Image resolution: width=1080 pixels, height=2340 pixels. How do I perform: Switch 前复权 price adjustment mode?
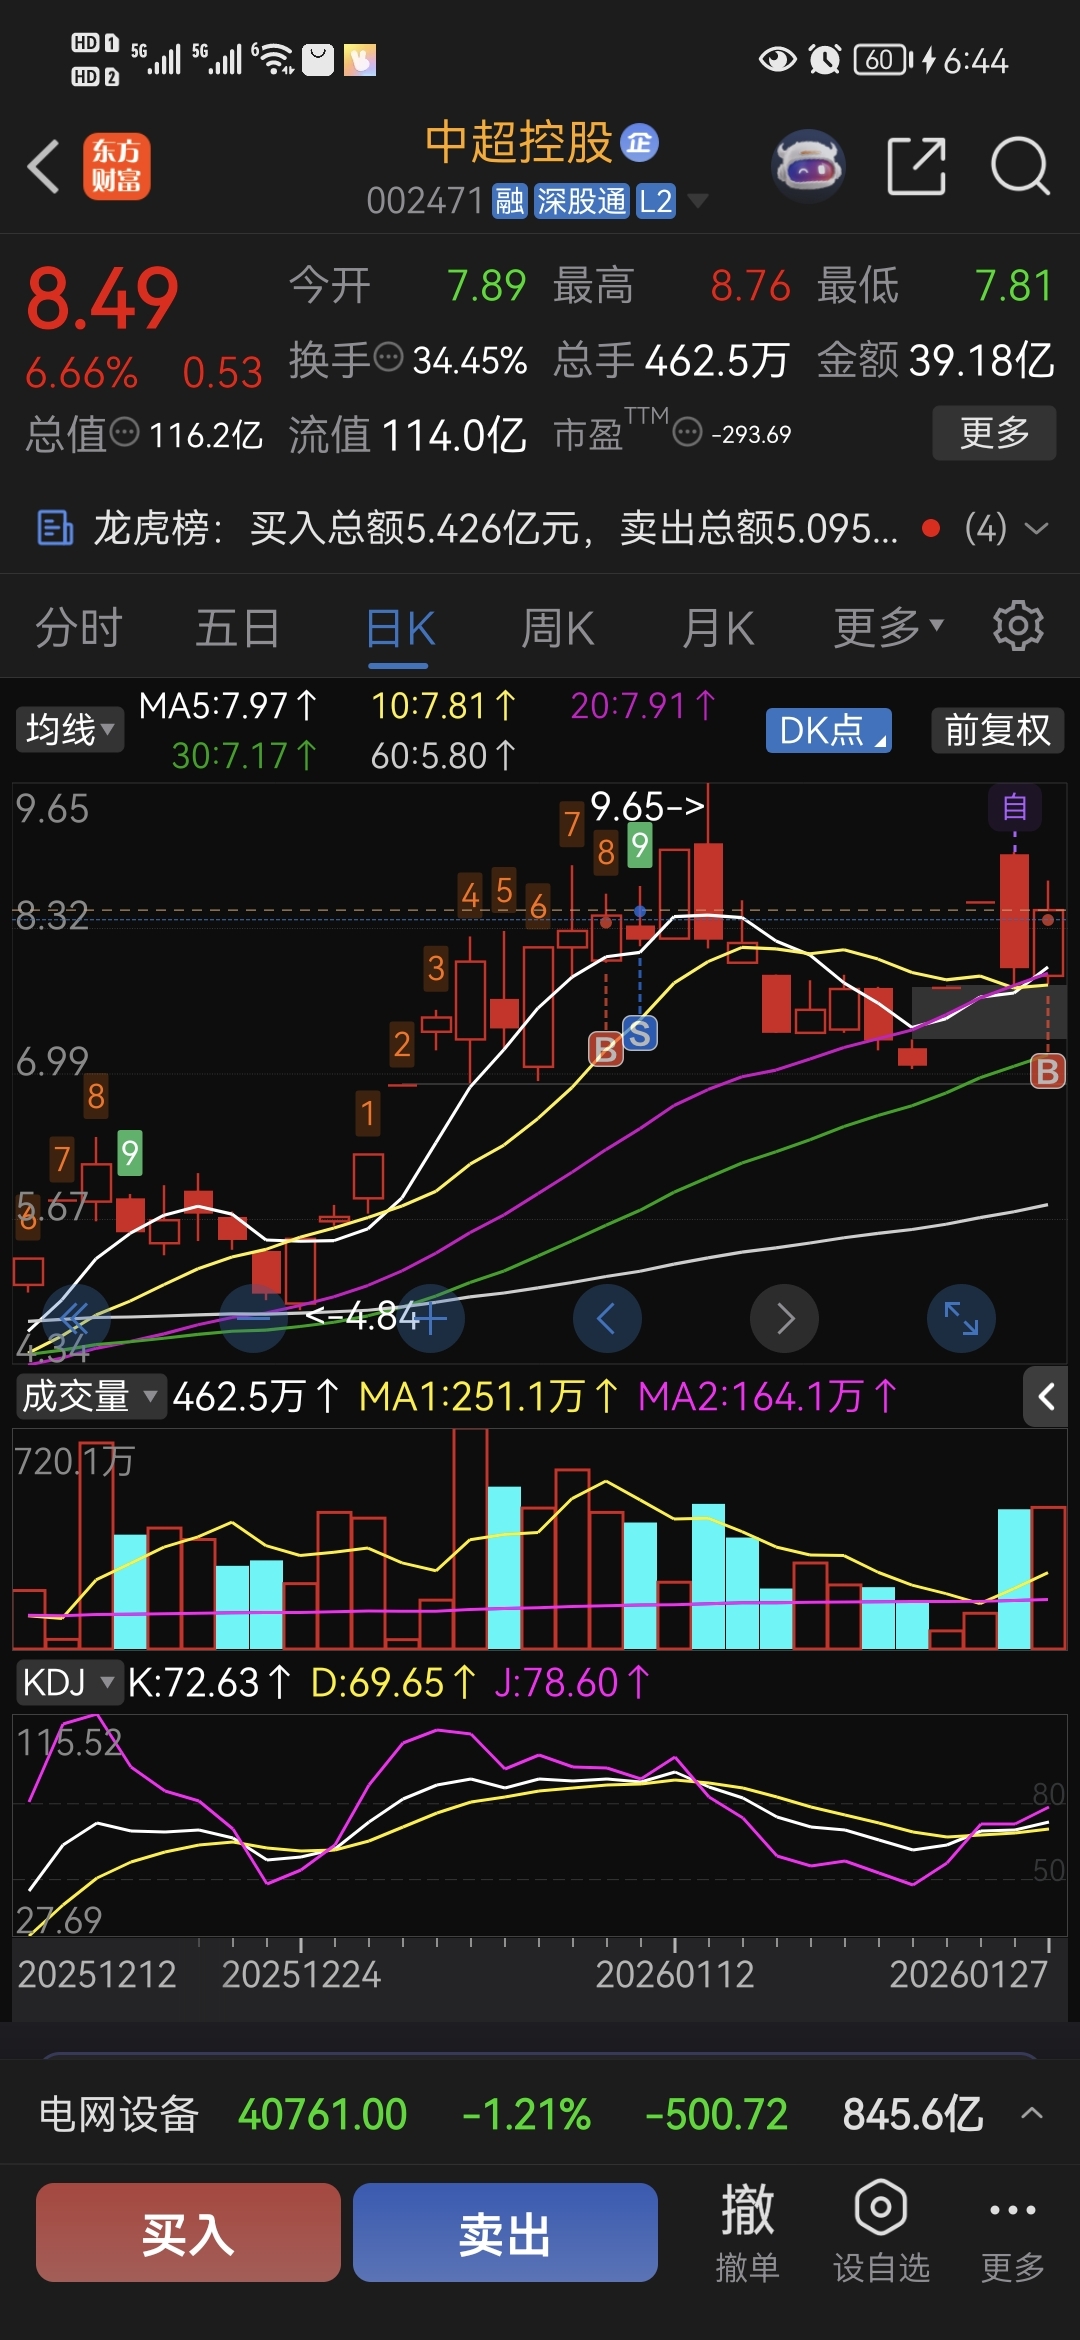(997, 730)
